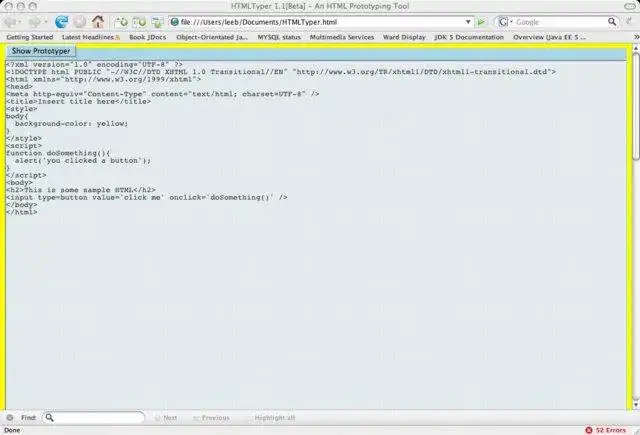Go forward to the next page

coord(34,22)
